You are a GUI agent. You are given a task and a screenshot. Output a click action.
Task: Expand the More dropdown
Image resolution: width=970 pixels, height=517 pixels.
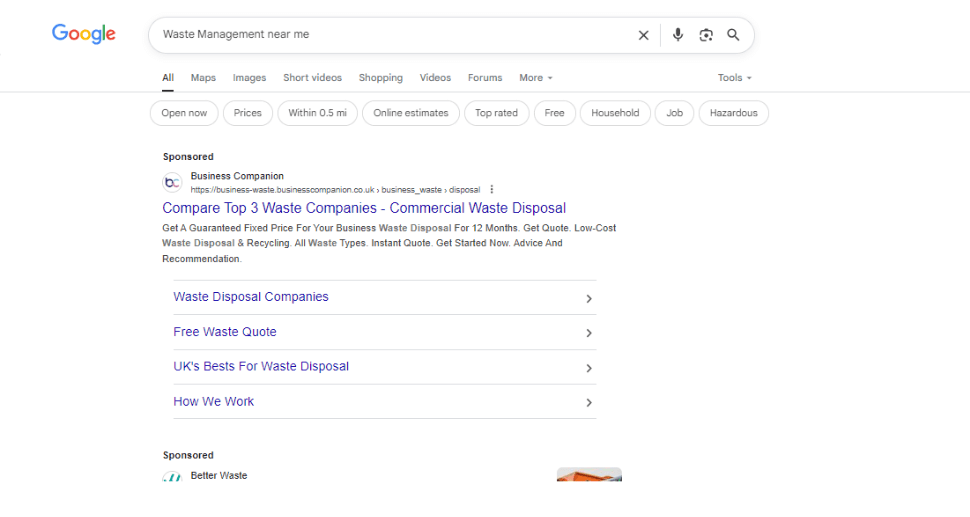click(536, 78)
